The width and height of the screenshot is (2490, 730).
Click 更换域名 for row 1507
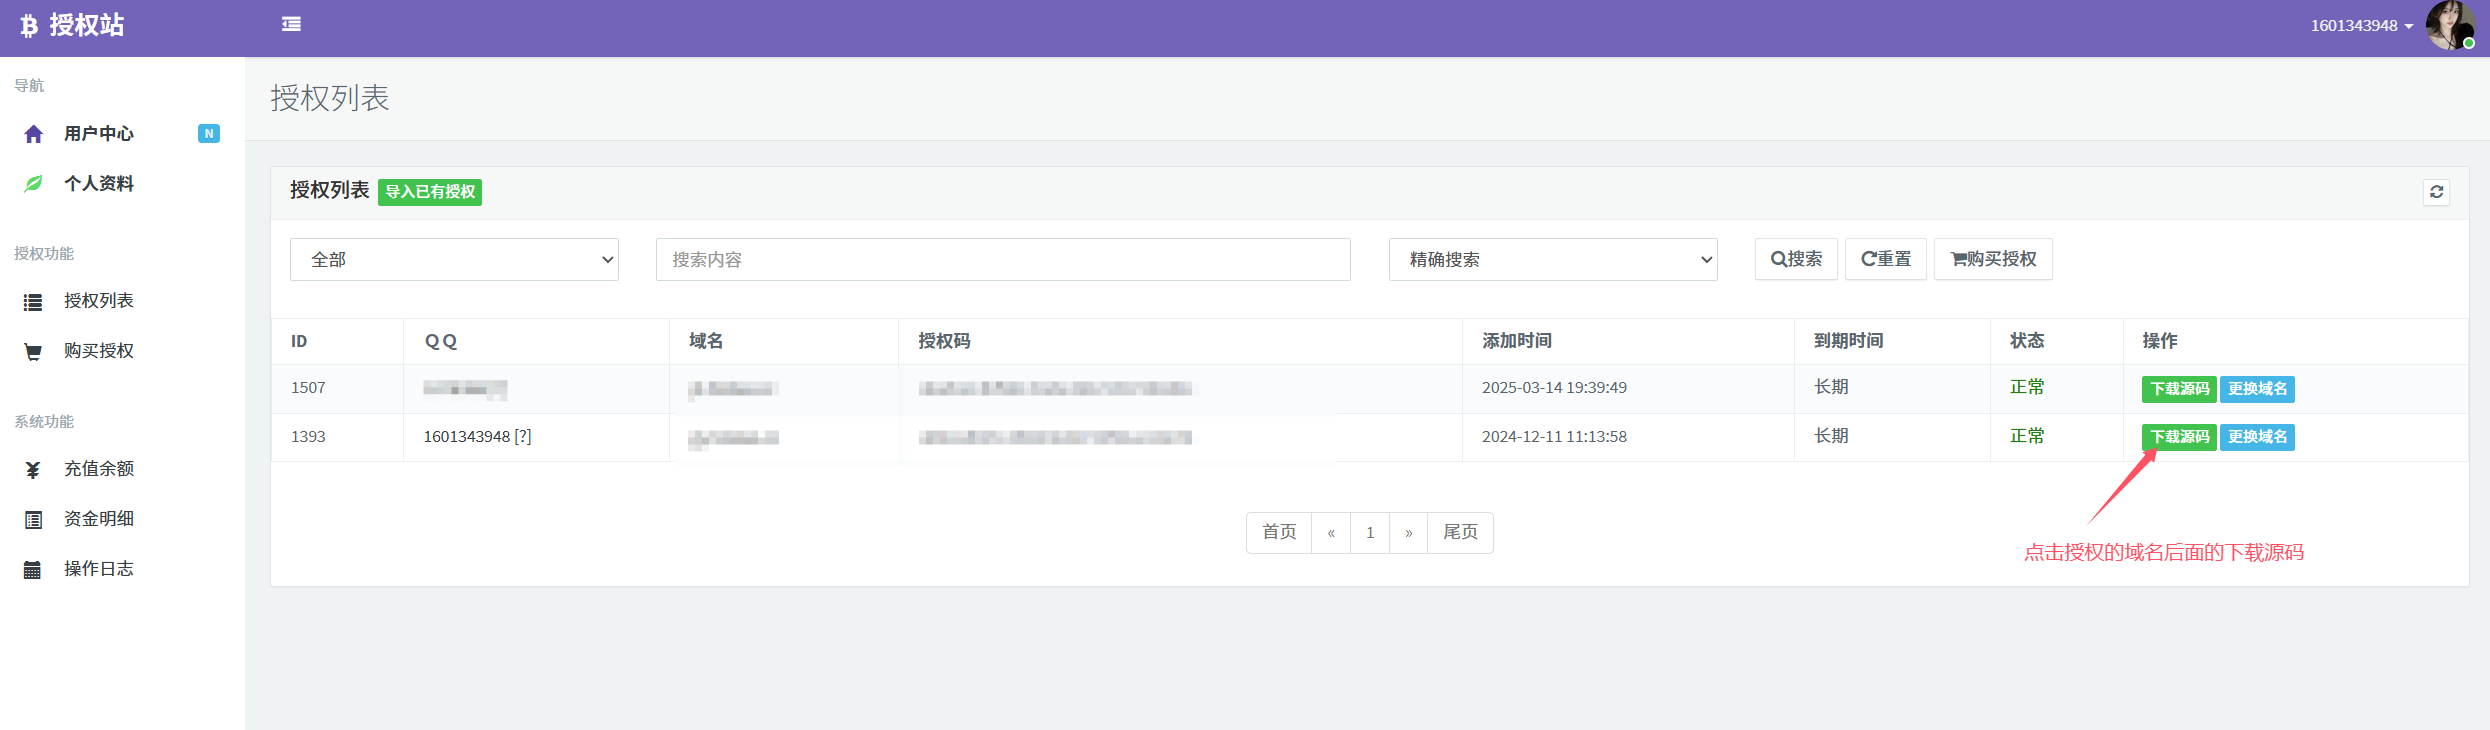[x=2257, y=389]
